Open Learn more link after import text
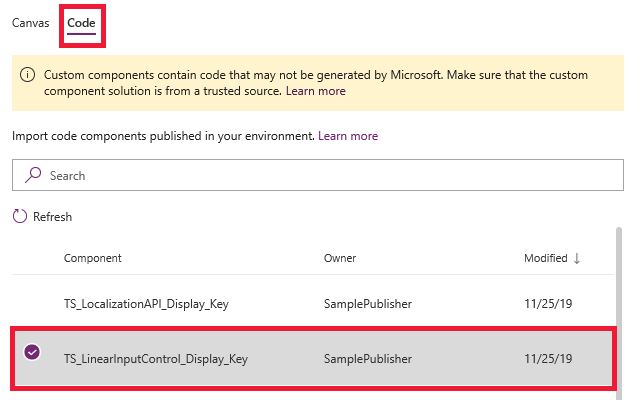This screenshot has width=640, height=400. click(x=348, y=136)
